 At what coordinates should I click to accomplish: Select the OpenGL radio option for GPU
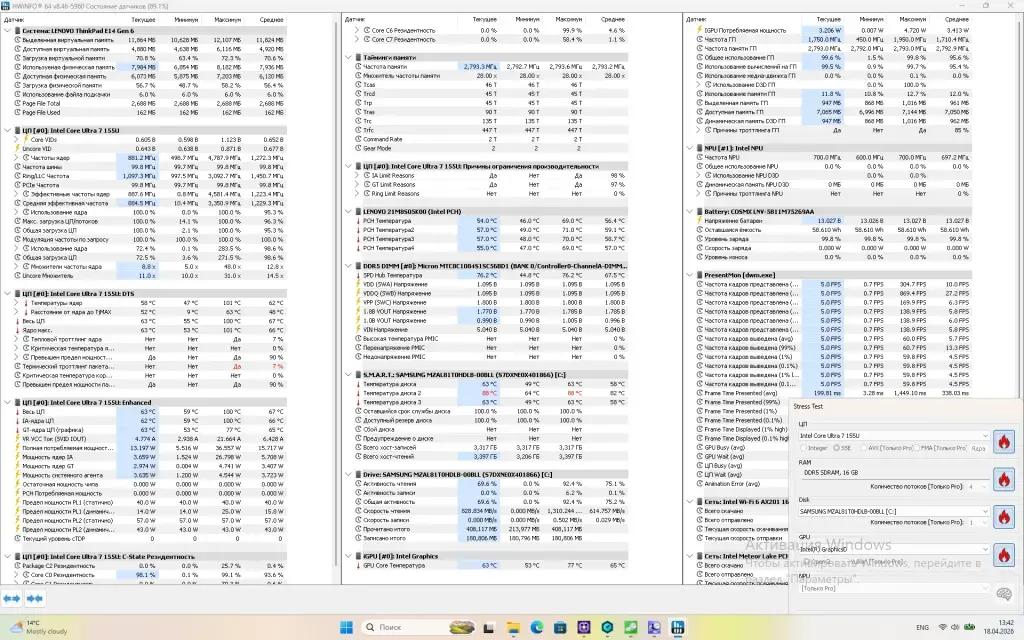click(804, 562)
